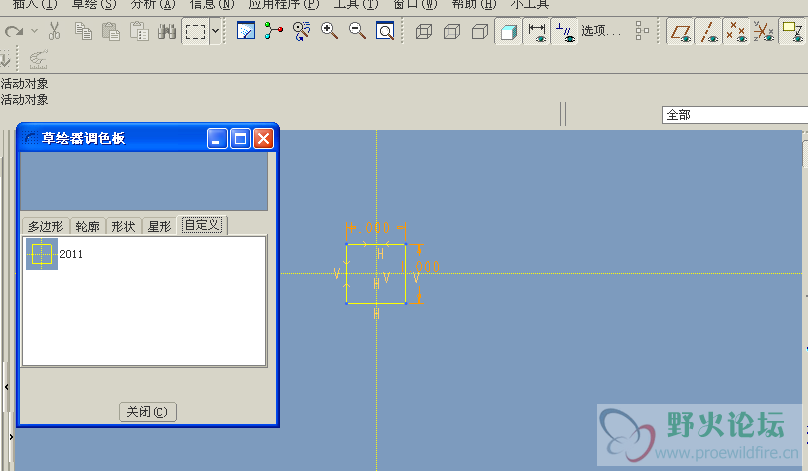Screen dimensions: 808x471
Task: Open the dropdown next to Redo
Action: pos(35,31)
